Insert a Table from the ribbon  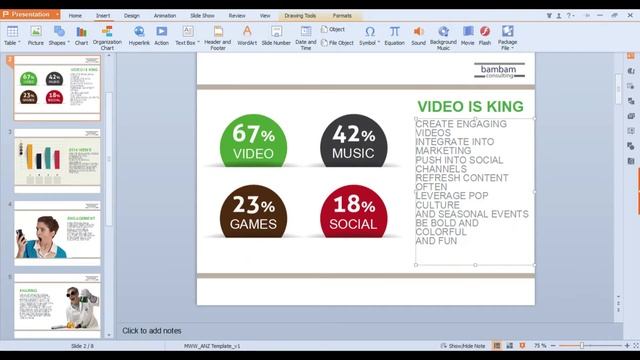(x=12, y=35)
